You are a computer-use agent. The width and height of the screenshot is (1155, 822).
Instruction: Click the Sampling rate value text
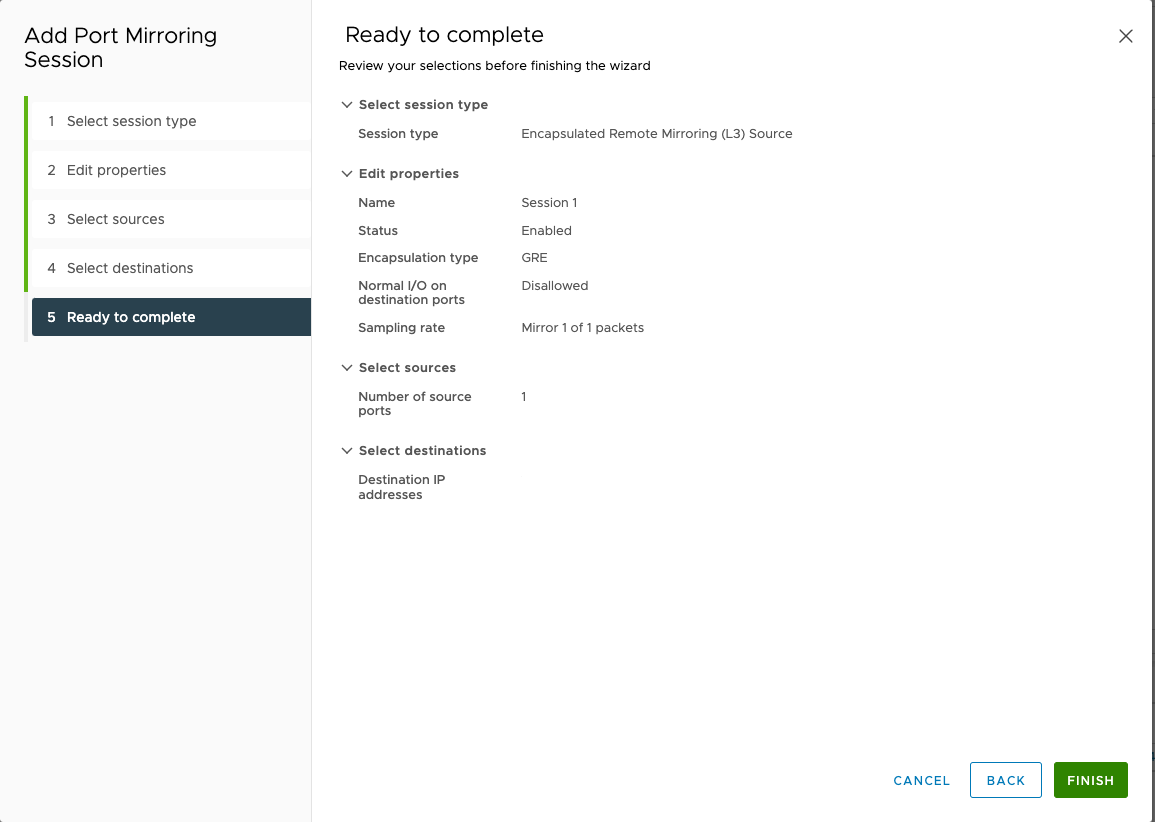pos(582,327)
